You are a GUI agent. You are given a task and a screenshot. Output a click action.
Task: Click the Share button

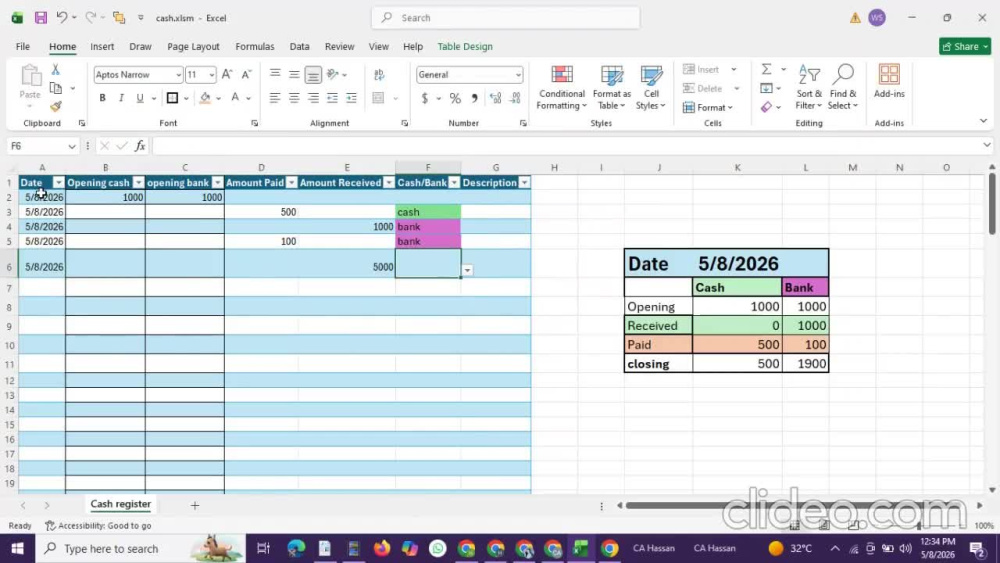(965, 47)
